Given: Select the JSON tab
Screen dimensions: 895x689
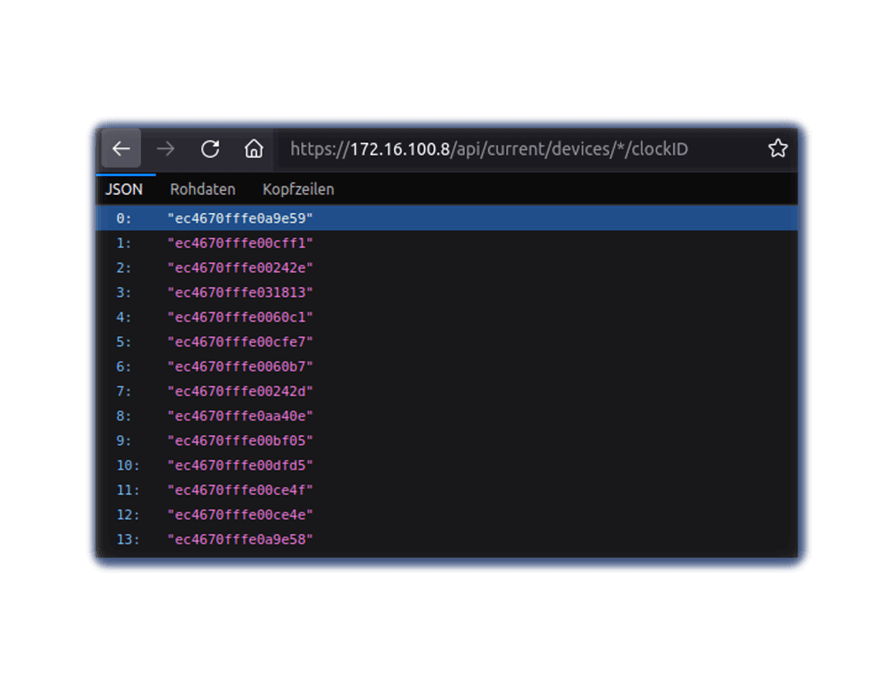Looking at the screenshot, I should point(124,190).
